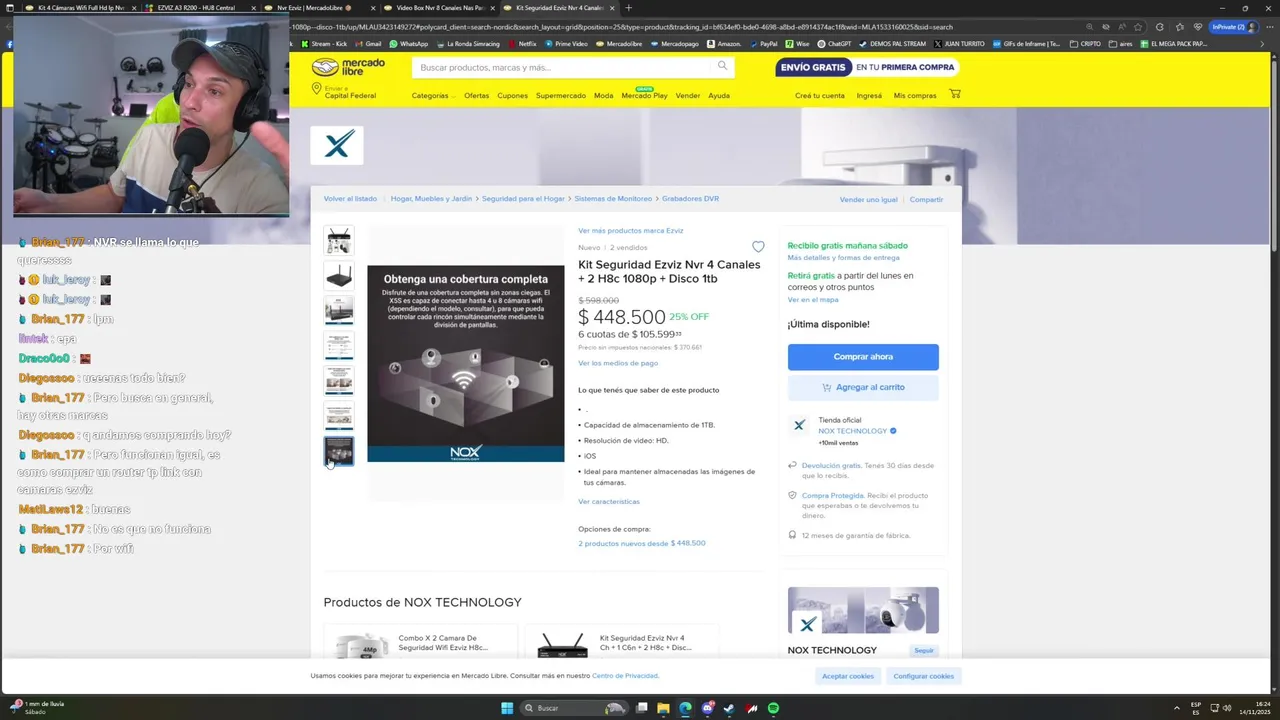Open Discord from the taskbar
1280x720 pixels.
tap(707, 708)
